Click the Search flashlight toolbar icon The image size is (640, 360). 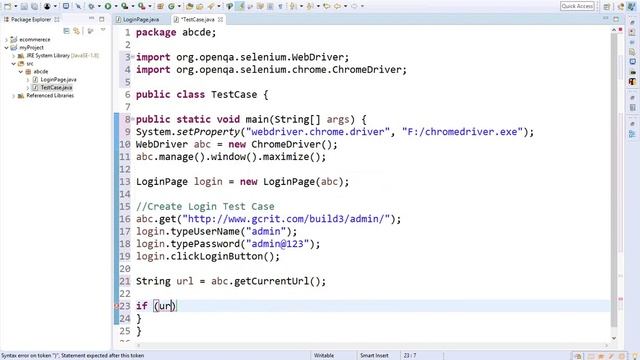point(211,6)
